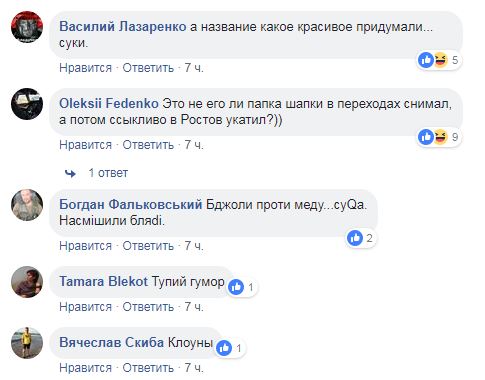
Task: Reply to Tamara Blekot's comment via 'Ответить'
Action: point(148,307)
